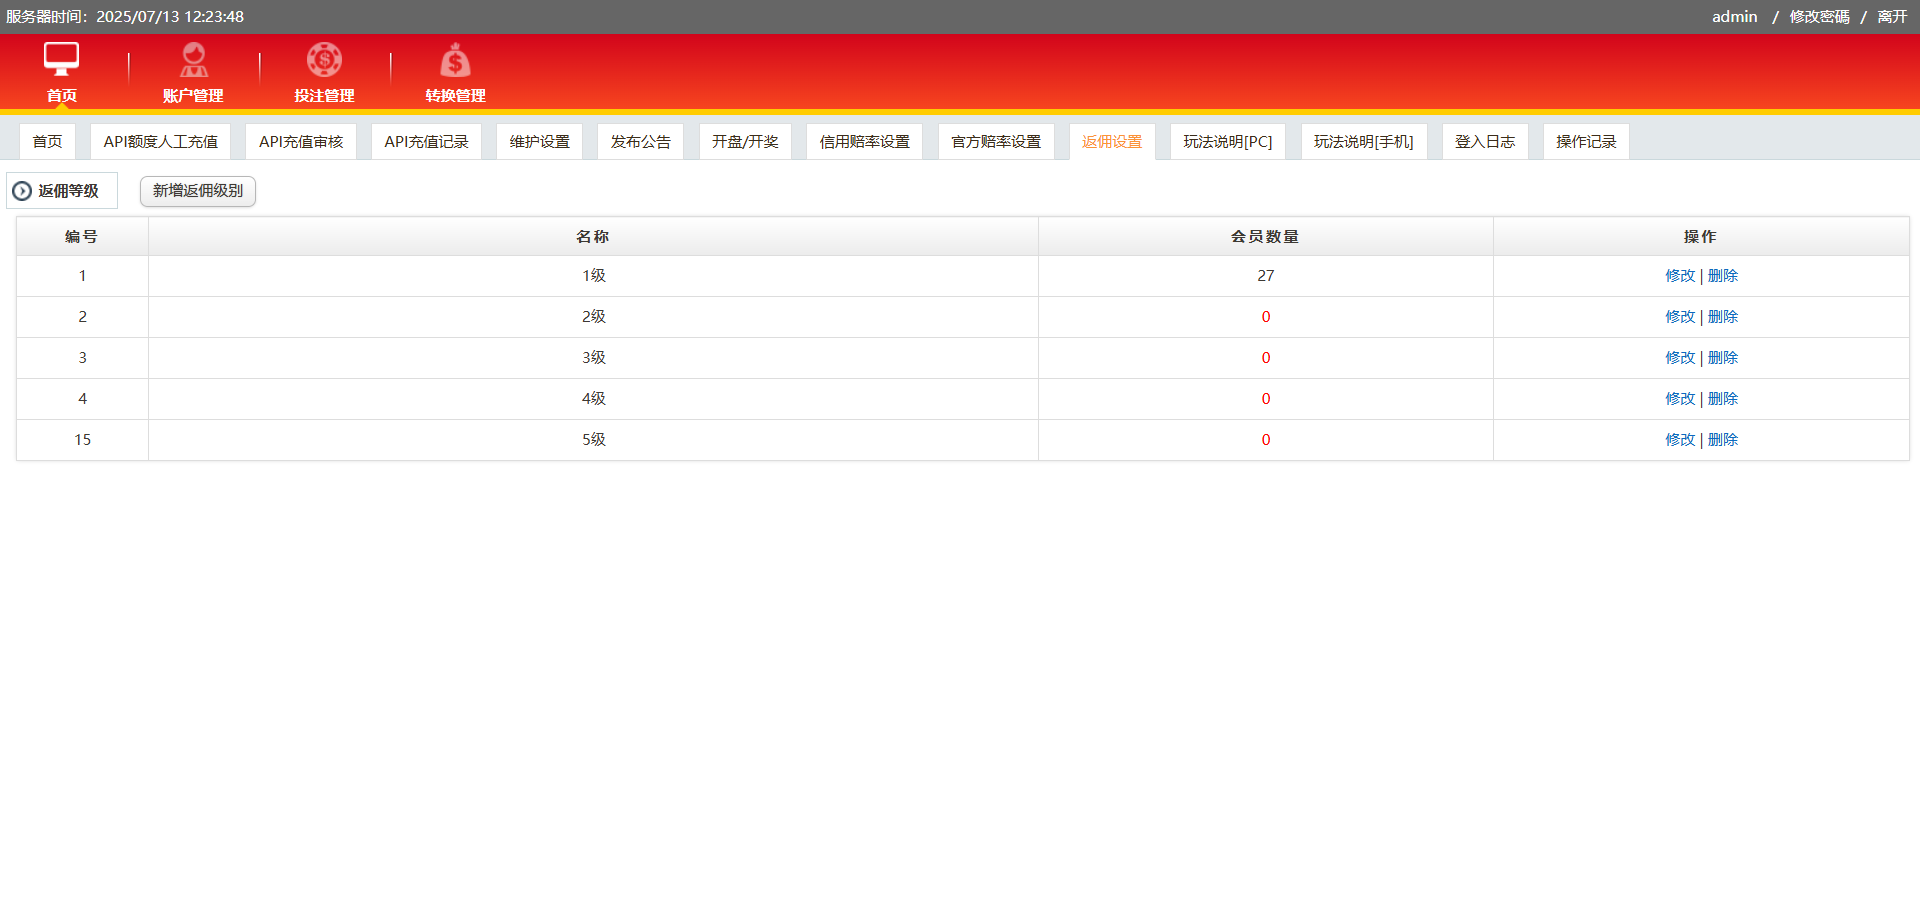Click 修改密碼 in the top bar
1920x923 pixels.
point(1819,17)
